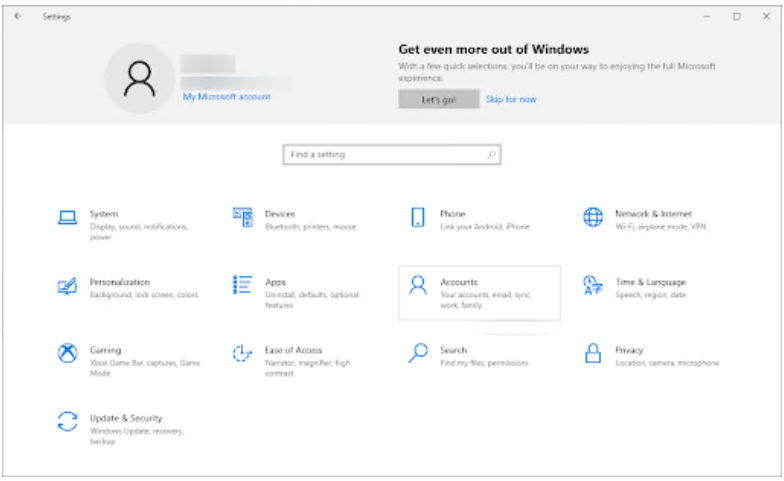Select the Phone icon
Image resolution: width=784 pixels, height=481 pixels.
point(418,217)
